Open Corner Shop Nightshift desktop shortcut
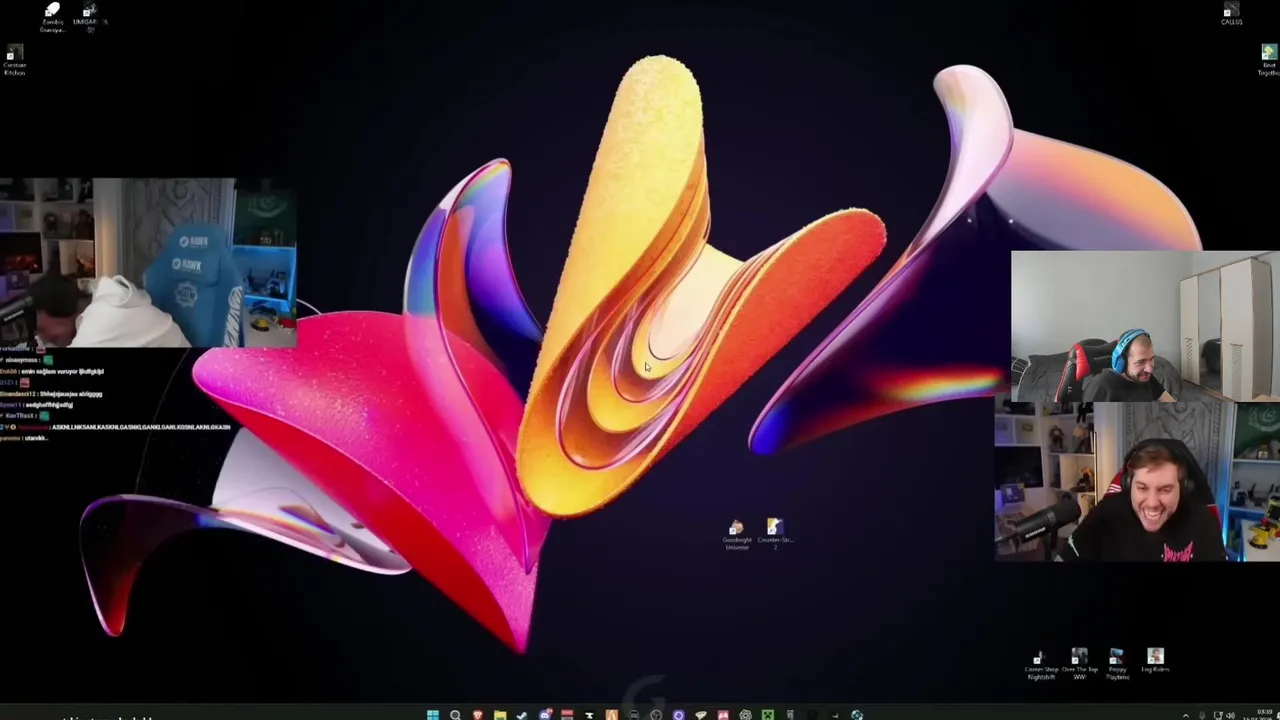The height and width of the screenshot is (720, 1280). pyautogui.click(x=1041, y=666)
